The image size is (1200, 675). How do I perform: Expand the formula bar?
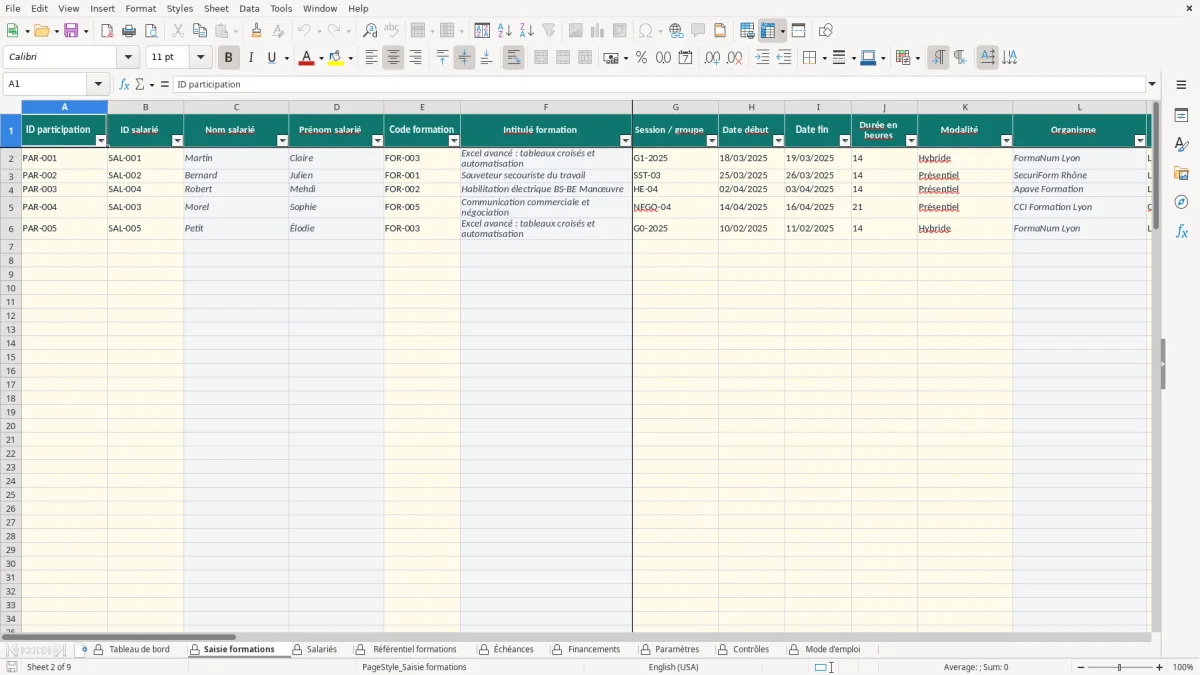pos(1152,85)
